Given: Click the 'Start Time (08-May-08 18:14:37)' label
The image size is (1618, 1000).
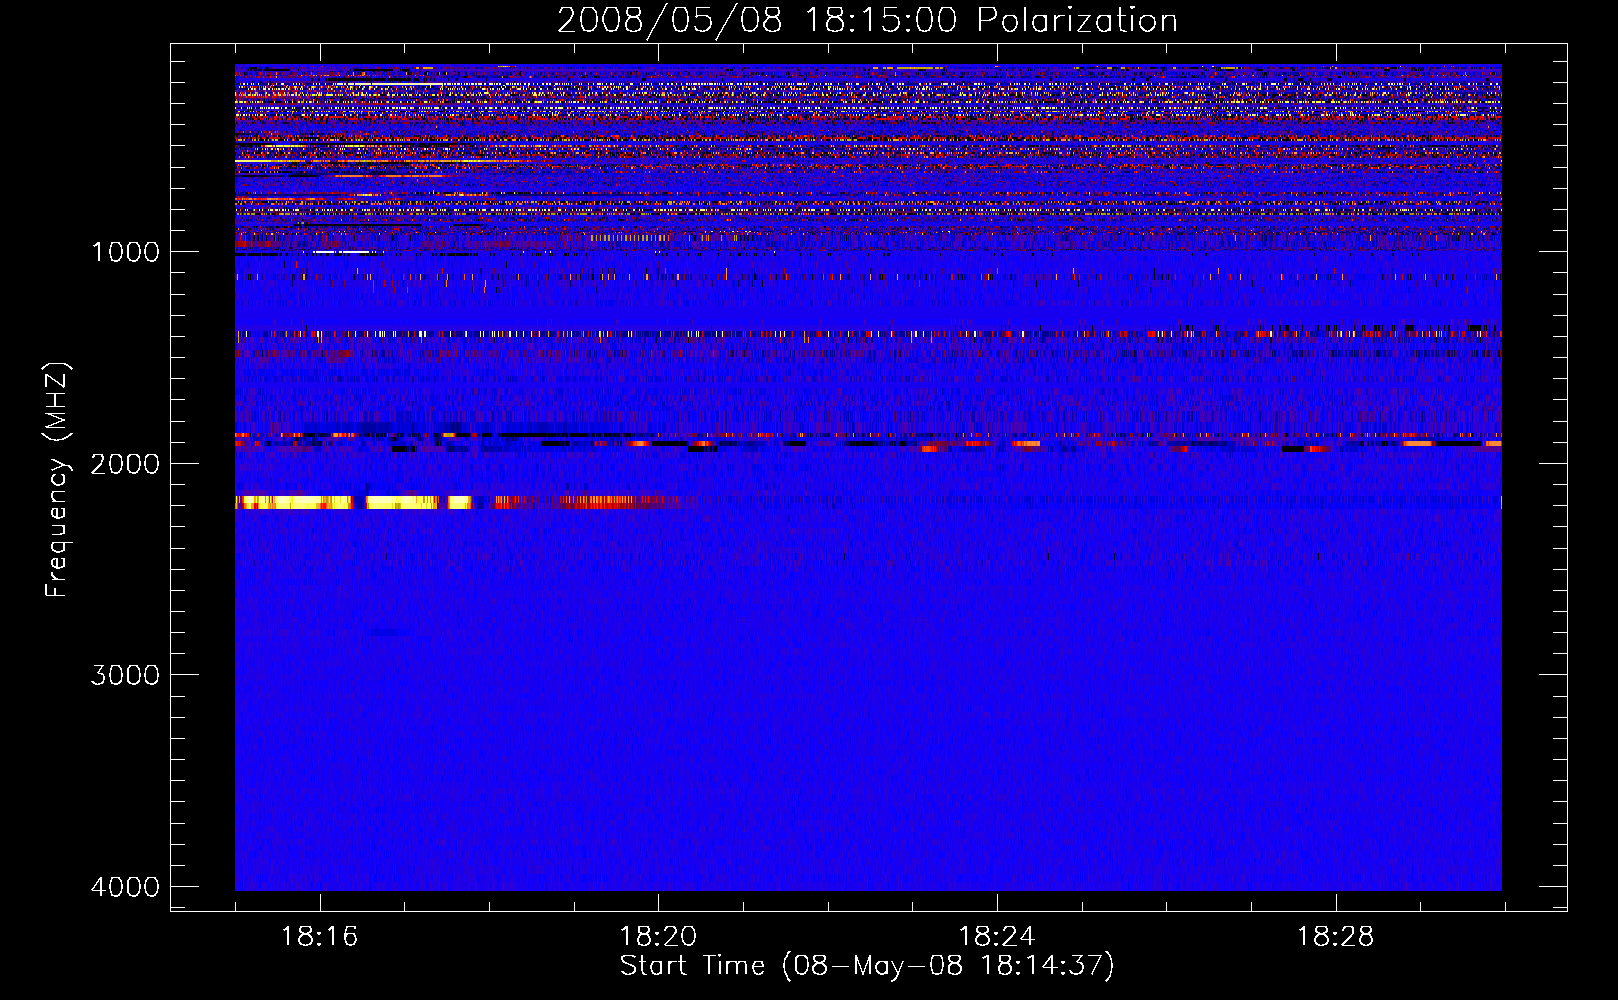Looking at the screenshot, I should [x=867, y=966].
